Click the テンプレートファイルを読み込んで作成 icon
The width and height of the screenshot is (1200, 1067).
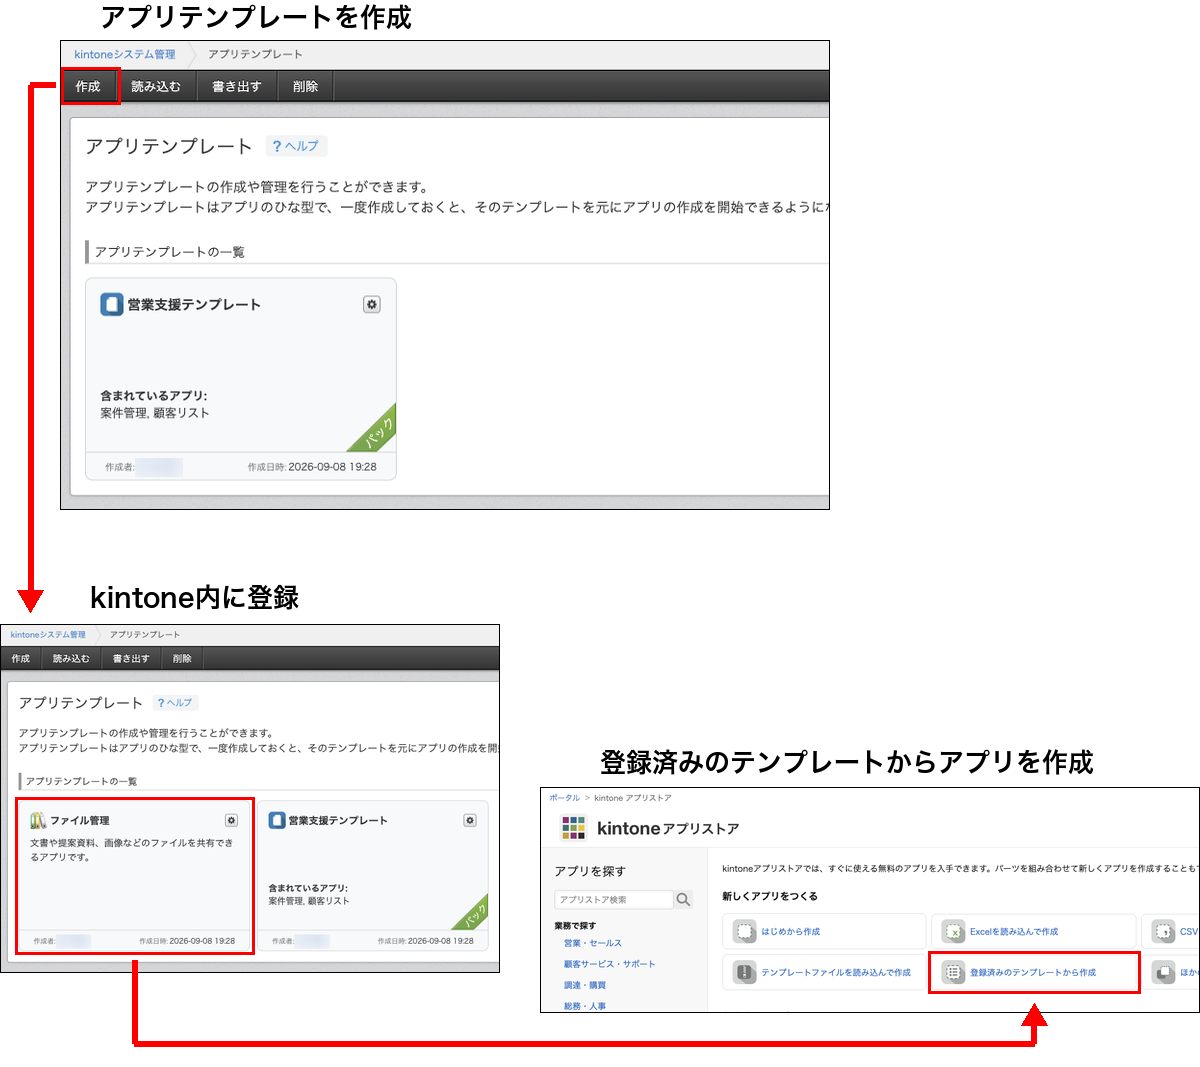point(744,972)
